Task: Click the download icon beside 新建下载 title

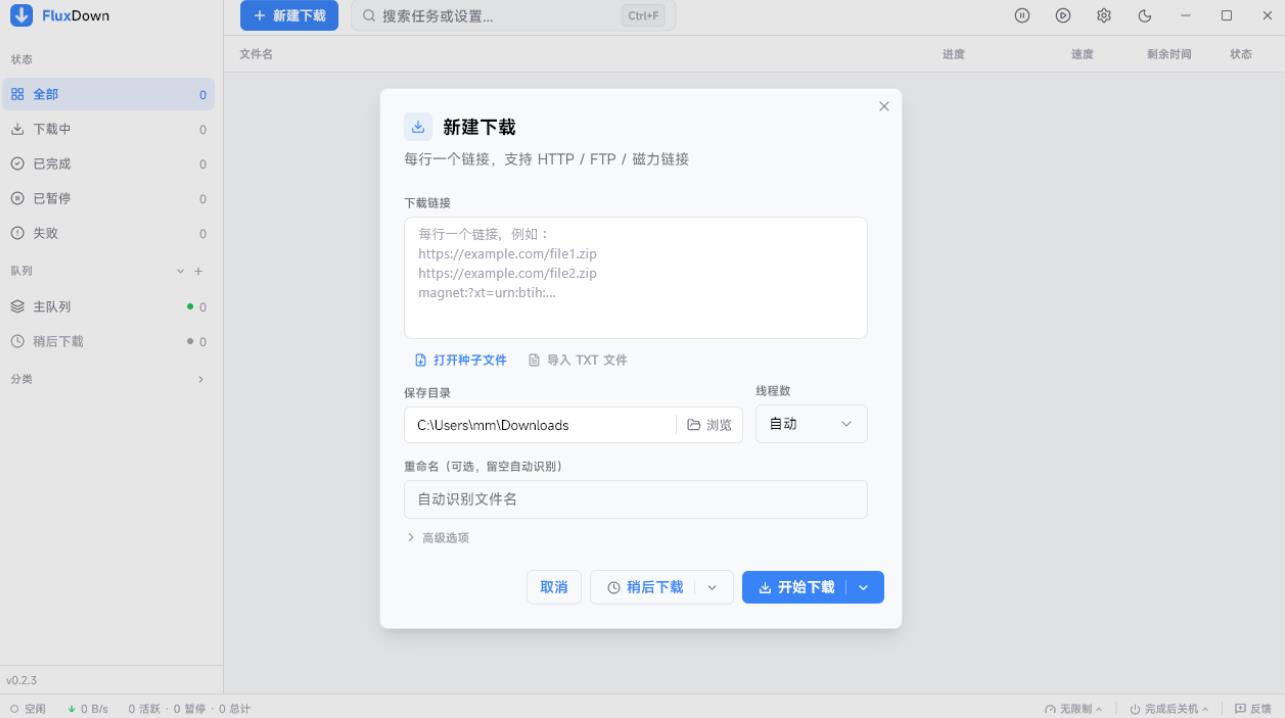Action: click(418, 127)
